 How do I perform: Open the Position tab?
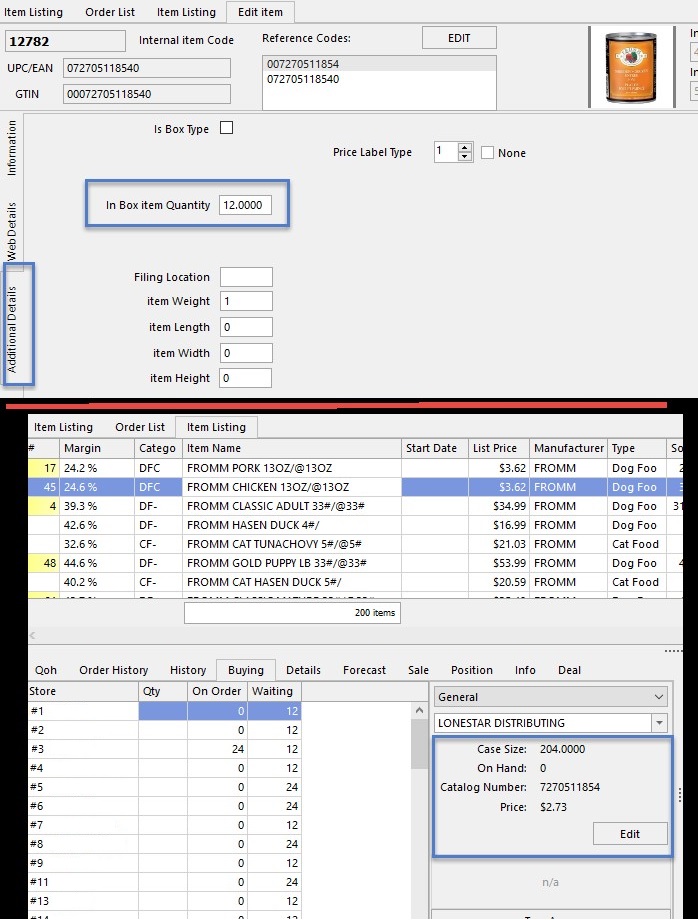(472, 670)
